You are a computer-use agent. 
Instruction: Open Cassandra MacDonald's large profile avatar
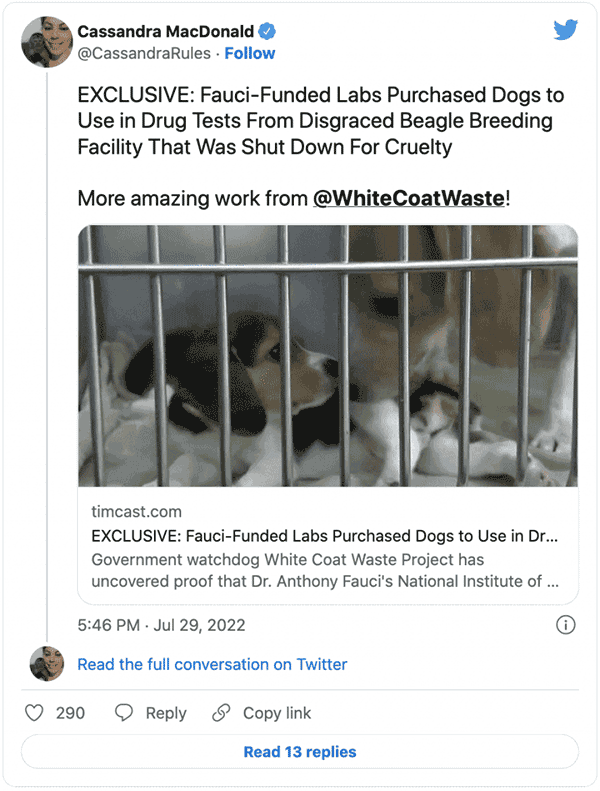[x=46, y=41]
